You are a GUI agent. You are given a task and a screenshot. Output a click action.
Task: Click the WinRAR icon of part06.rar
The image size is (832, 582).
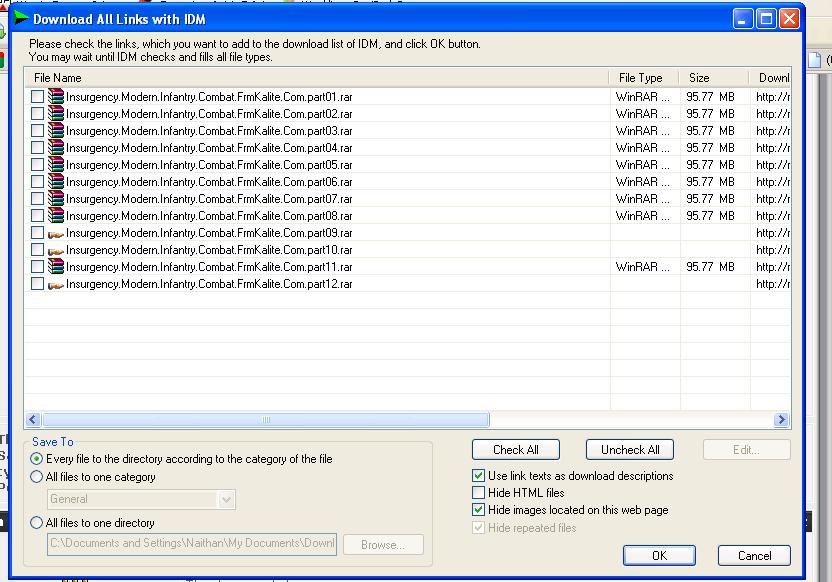(56, 181)
